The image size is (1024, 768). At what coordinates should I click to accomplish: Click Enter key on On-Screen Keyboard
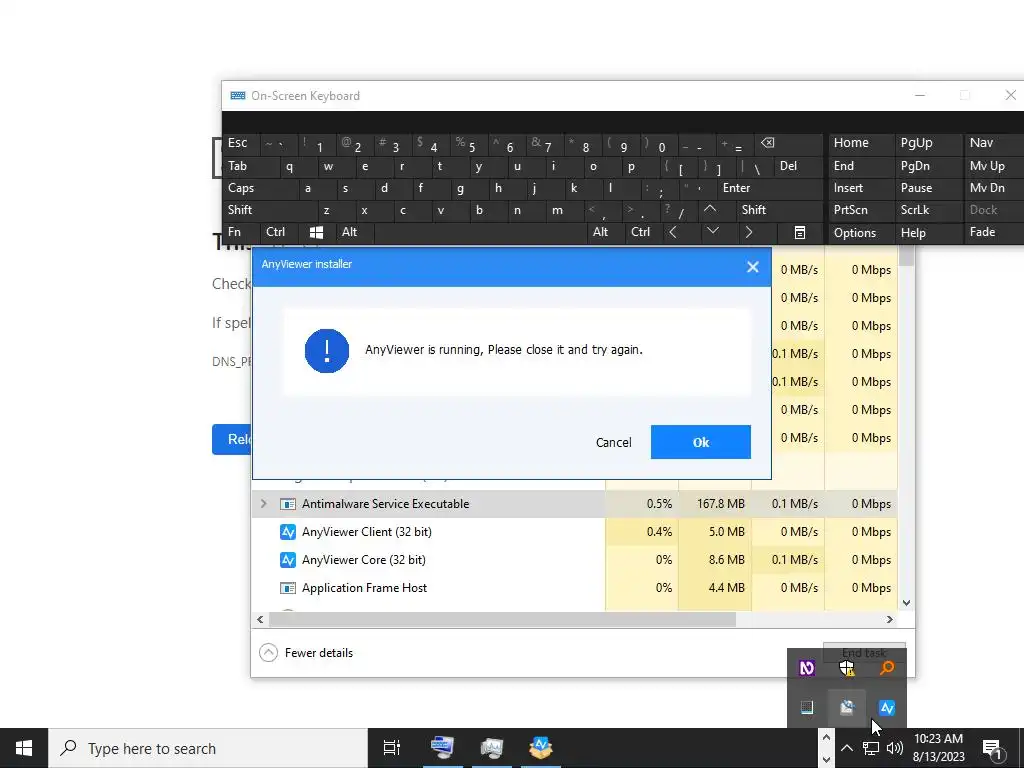769,188
